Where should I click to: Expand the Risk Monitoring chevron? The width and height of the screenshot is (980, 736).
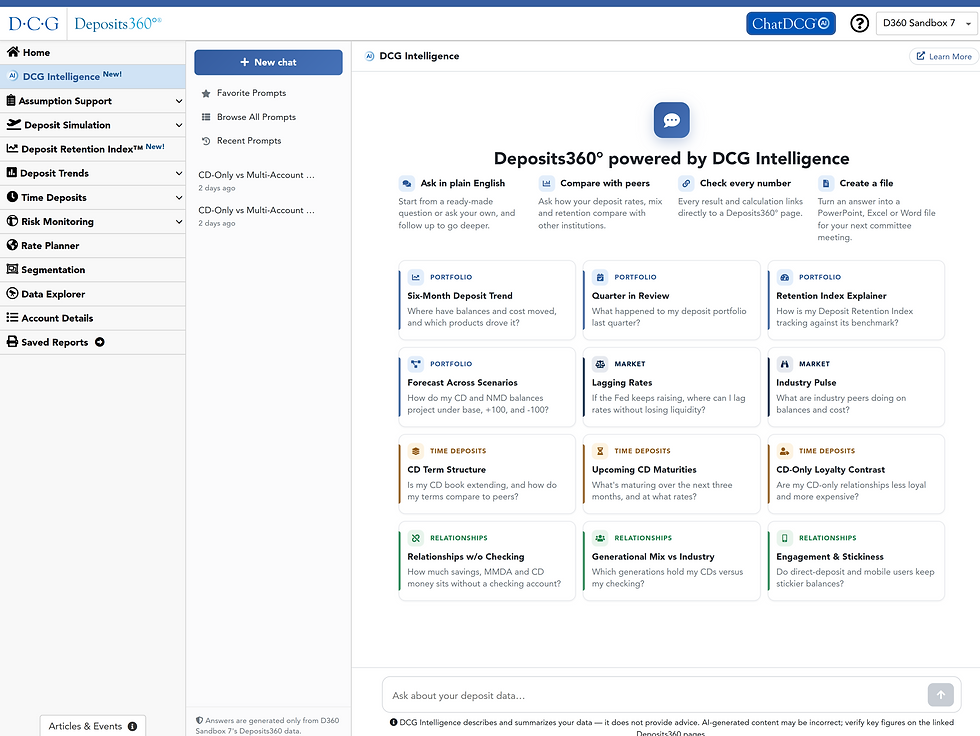coord(179,222)
